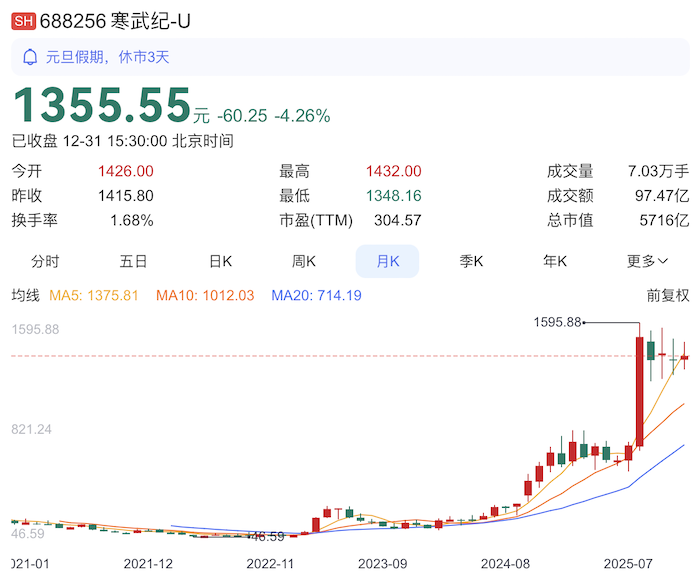The height and width of the screenshot is (584, 700).
Task: Switch to the 分时 chart tab
Action: pyautogui.click(x=45, y=261)
